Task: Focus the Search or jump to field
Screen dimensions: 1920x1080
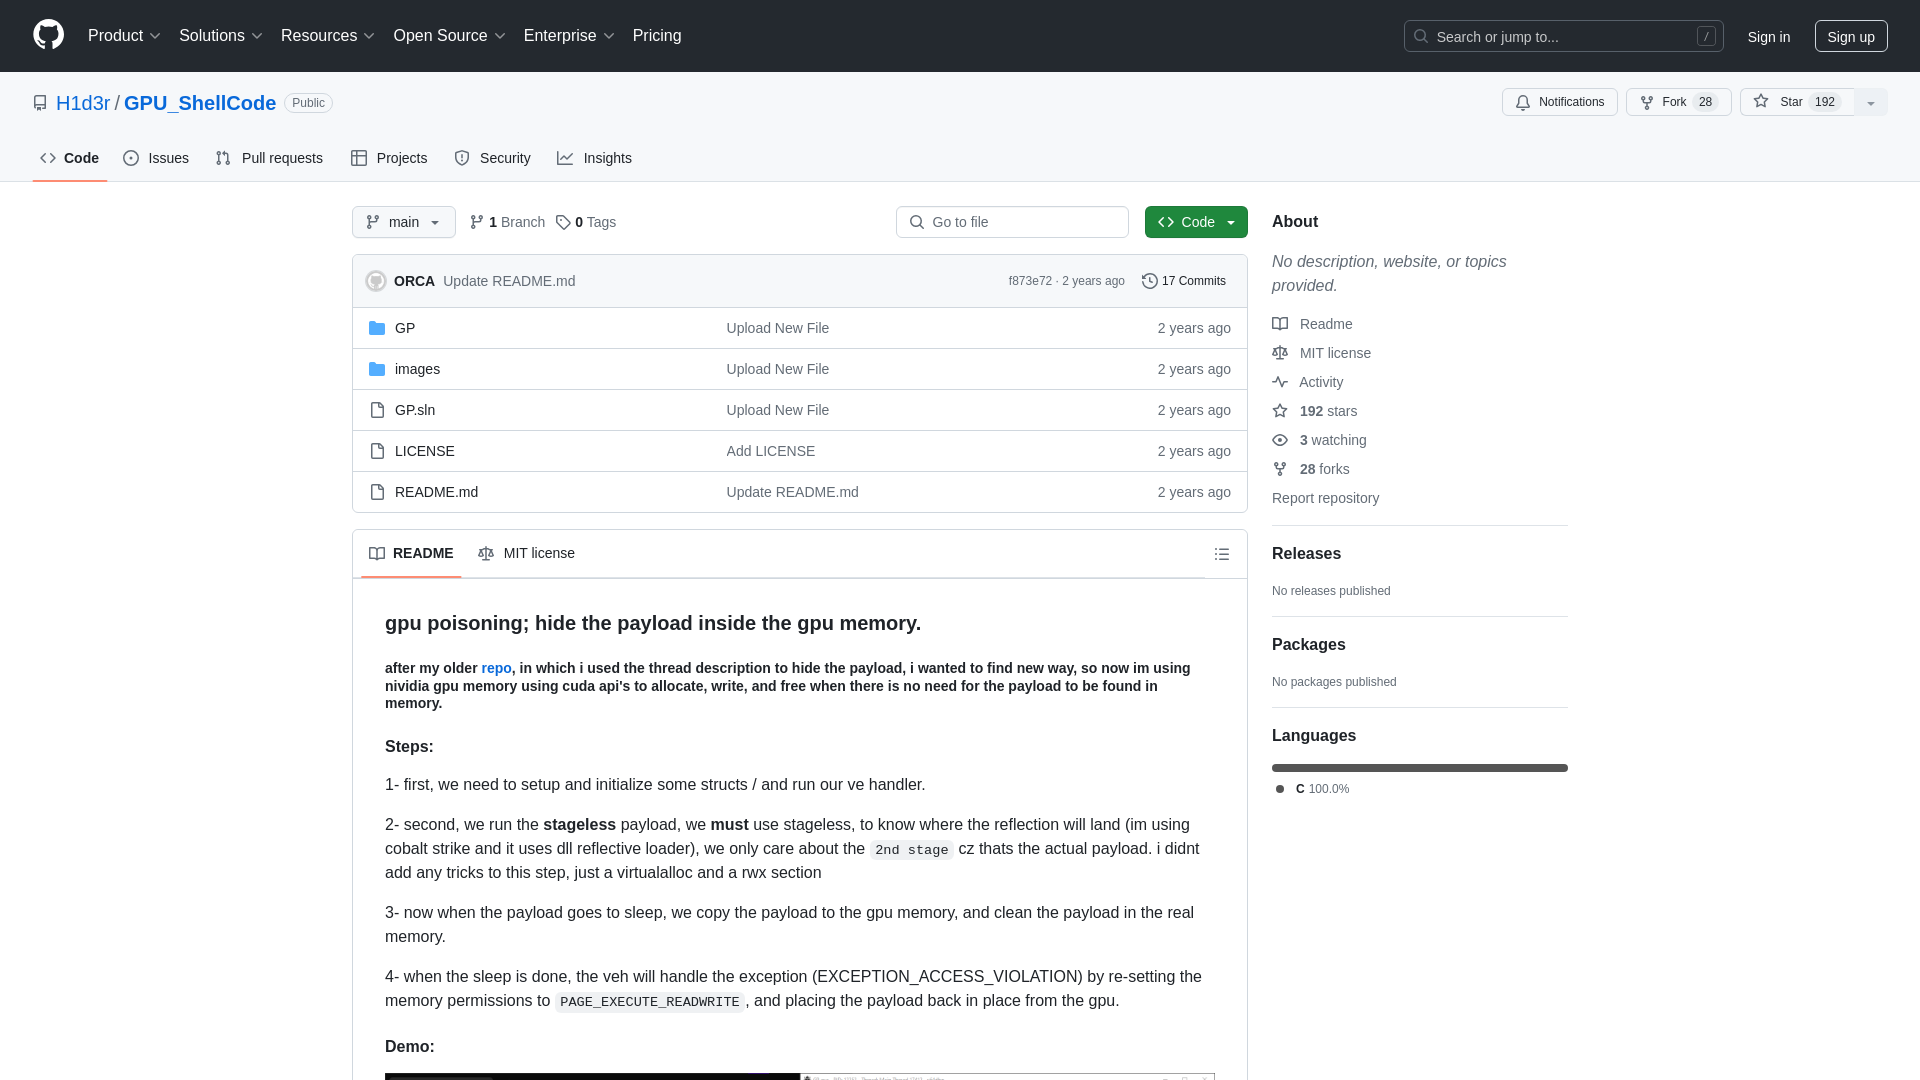Action: (1564, 36)
